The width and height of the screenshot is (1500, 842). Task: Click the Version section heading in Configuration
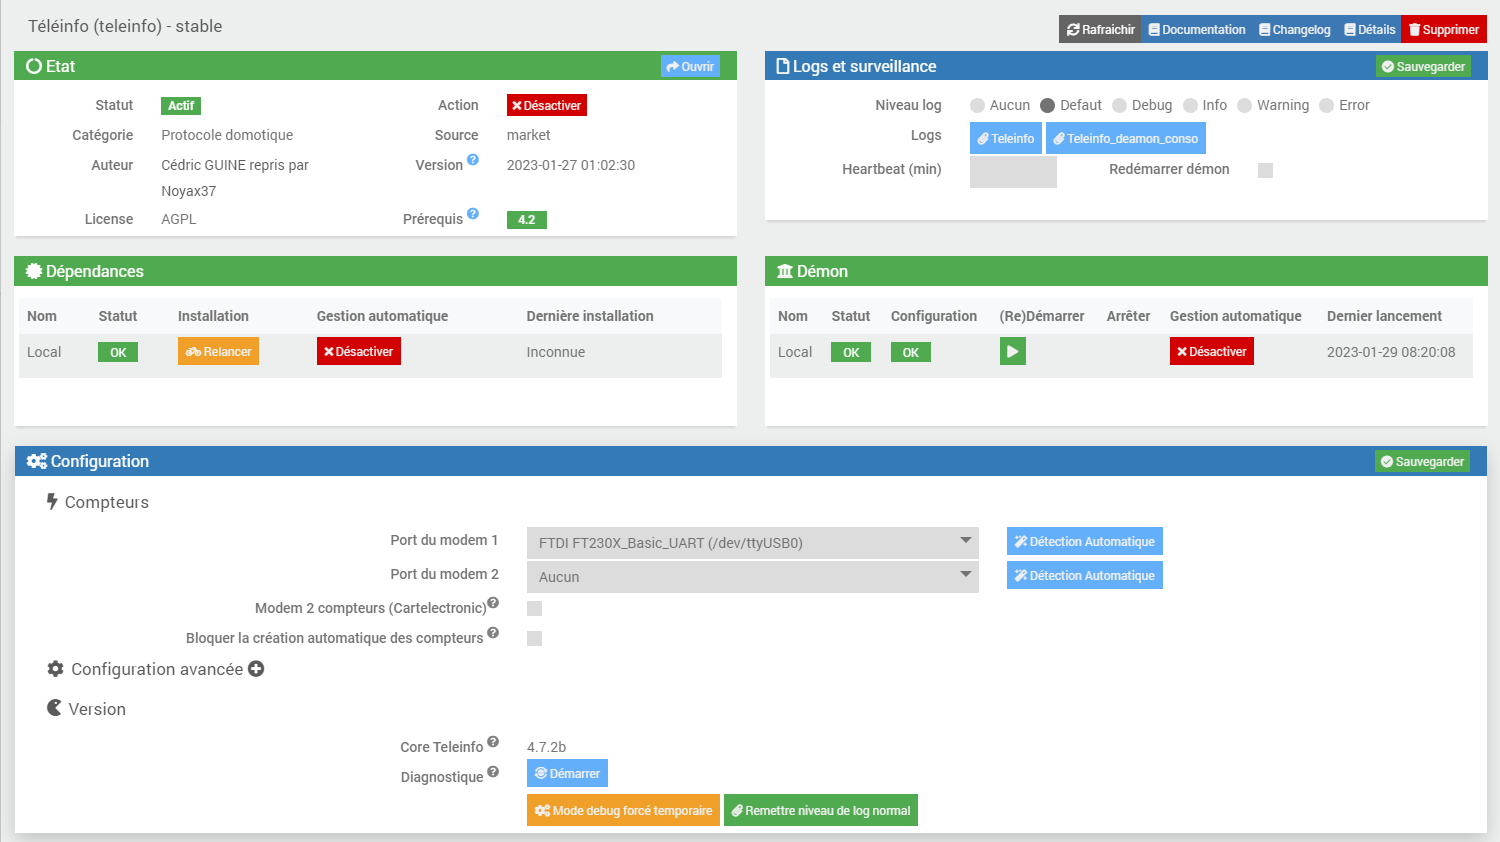86,709
